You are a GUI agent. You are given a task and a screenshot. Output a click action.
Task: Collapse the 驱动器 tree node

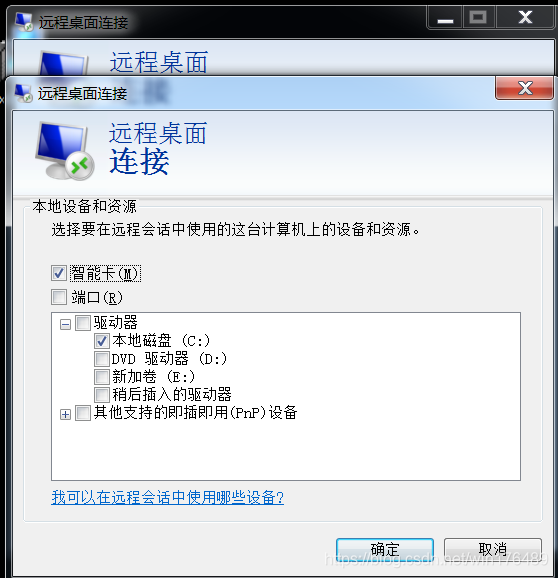pos(65,324)
